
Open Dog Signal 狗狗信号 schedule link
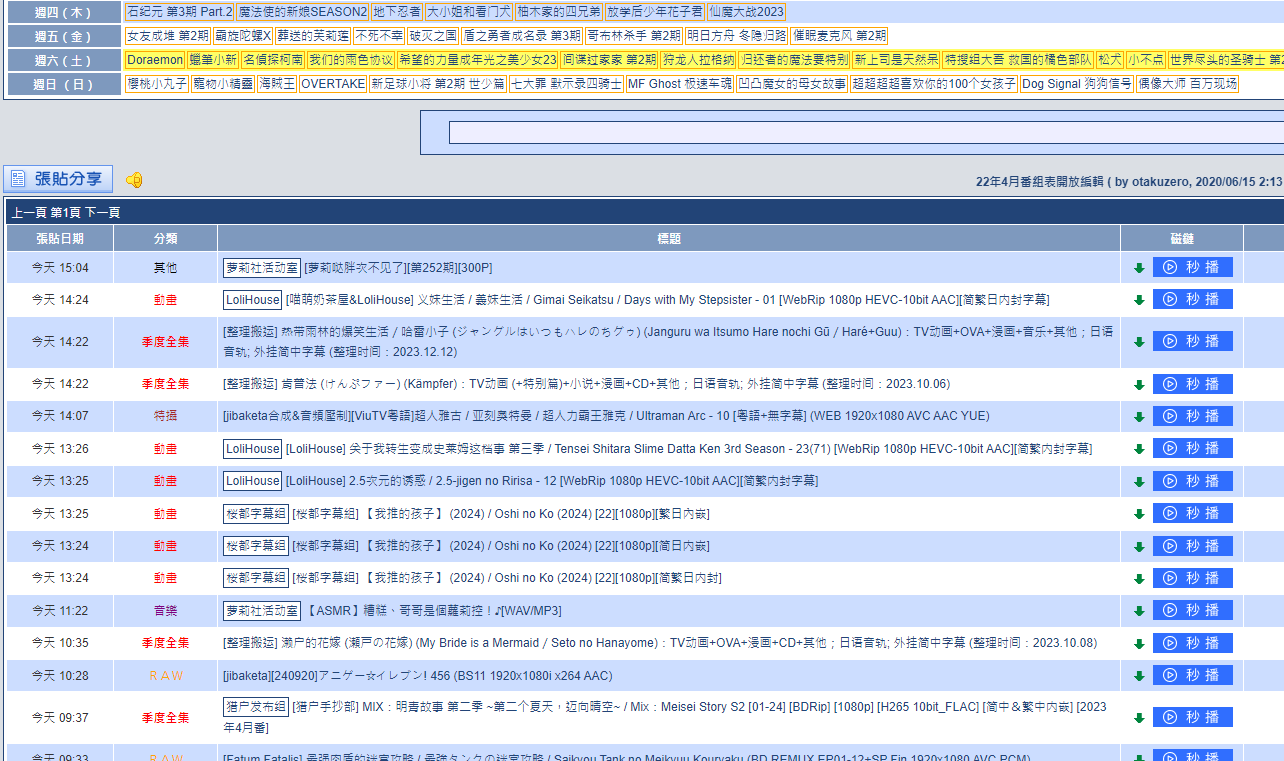pyautogui.click(x=1077, y=84)
